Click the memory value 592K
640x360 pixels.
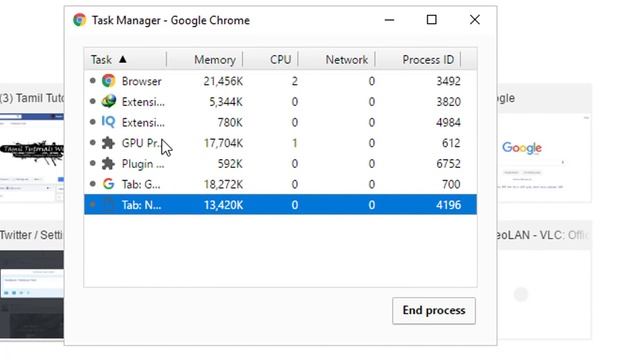coord(230,164)
